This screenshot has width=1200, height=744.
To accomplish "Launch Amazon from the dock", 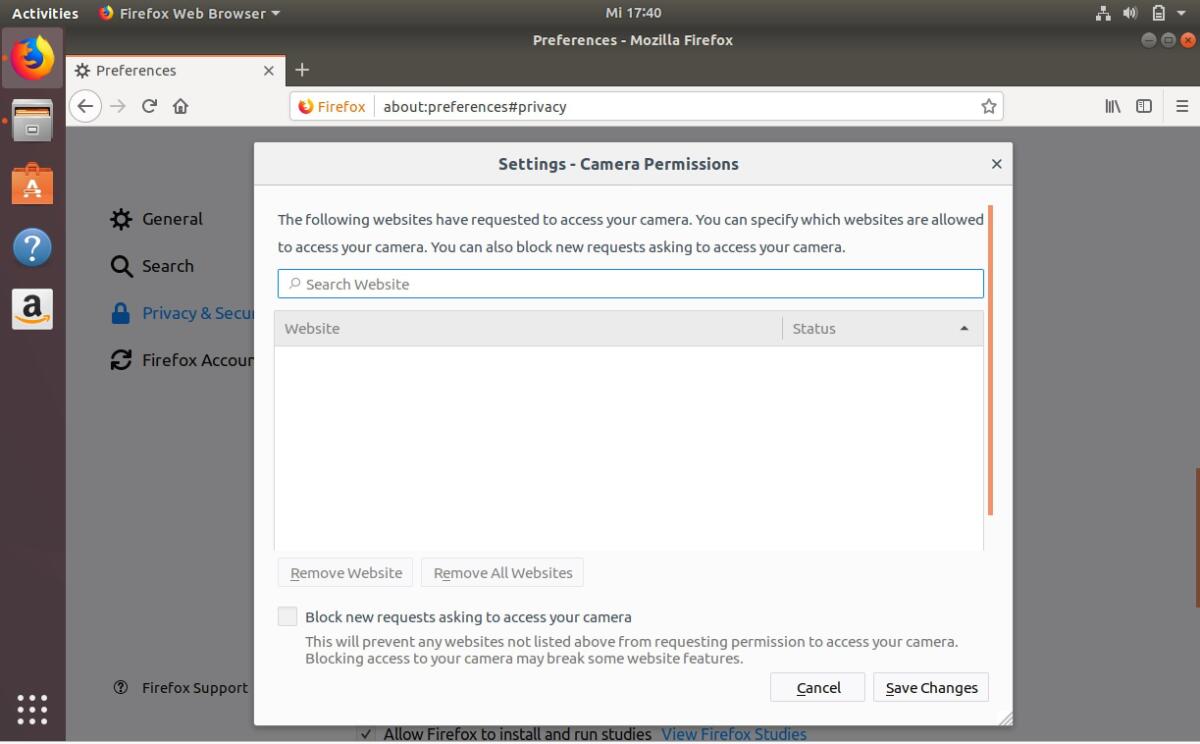I will (x=32, y=310).
